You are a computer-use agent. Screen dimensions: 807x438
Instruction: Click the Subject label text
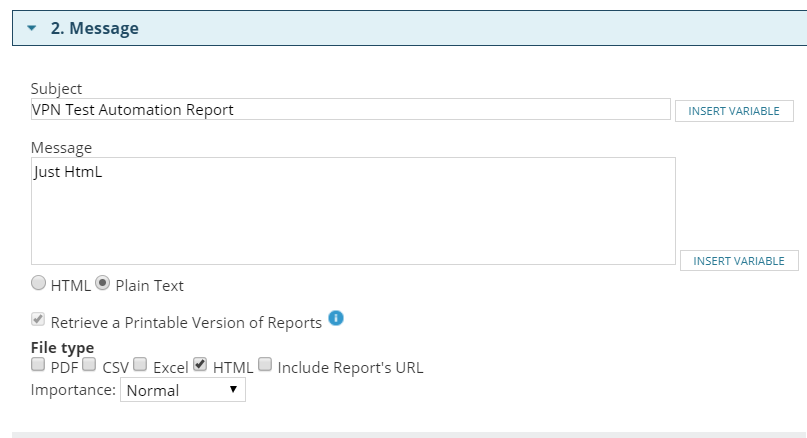point(56,89)
